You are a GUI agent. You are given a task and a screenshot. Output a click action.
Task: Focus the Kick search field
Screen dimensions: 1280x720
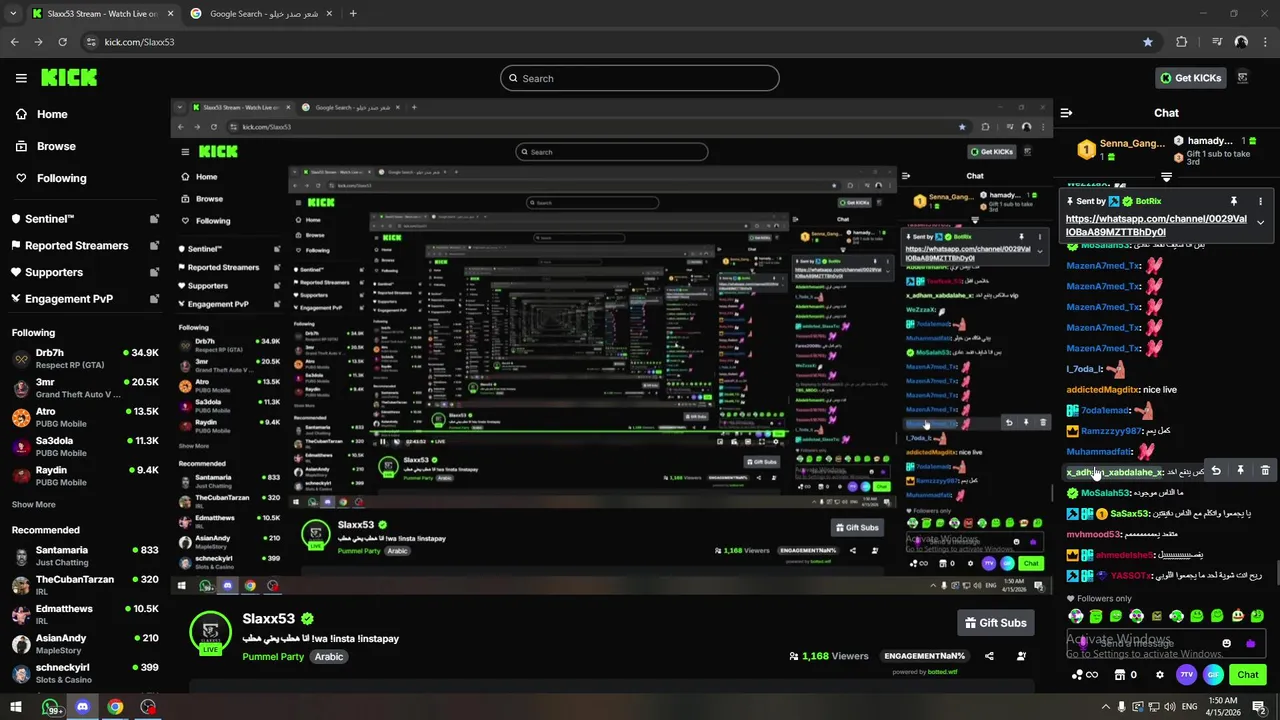[640, 78]
